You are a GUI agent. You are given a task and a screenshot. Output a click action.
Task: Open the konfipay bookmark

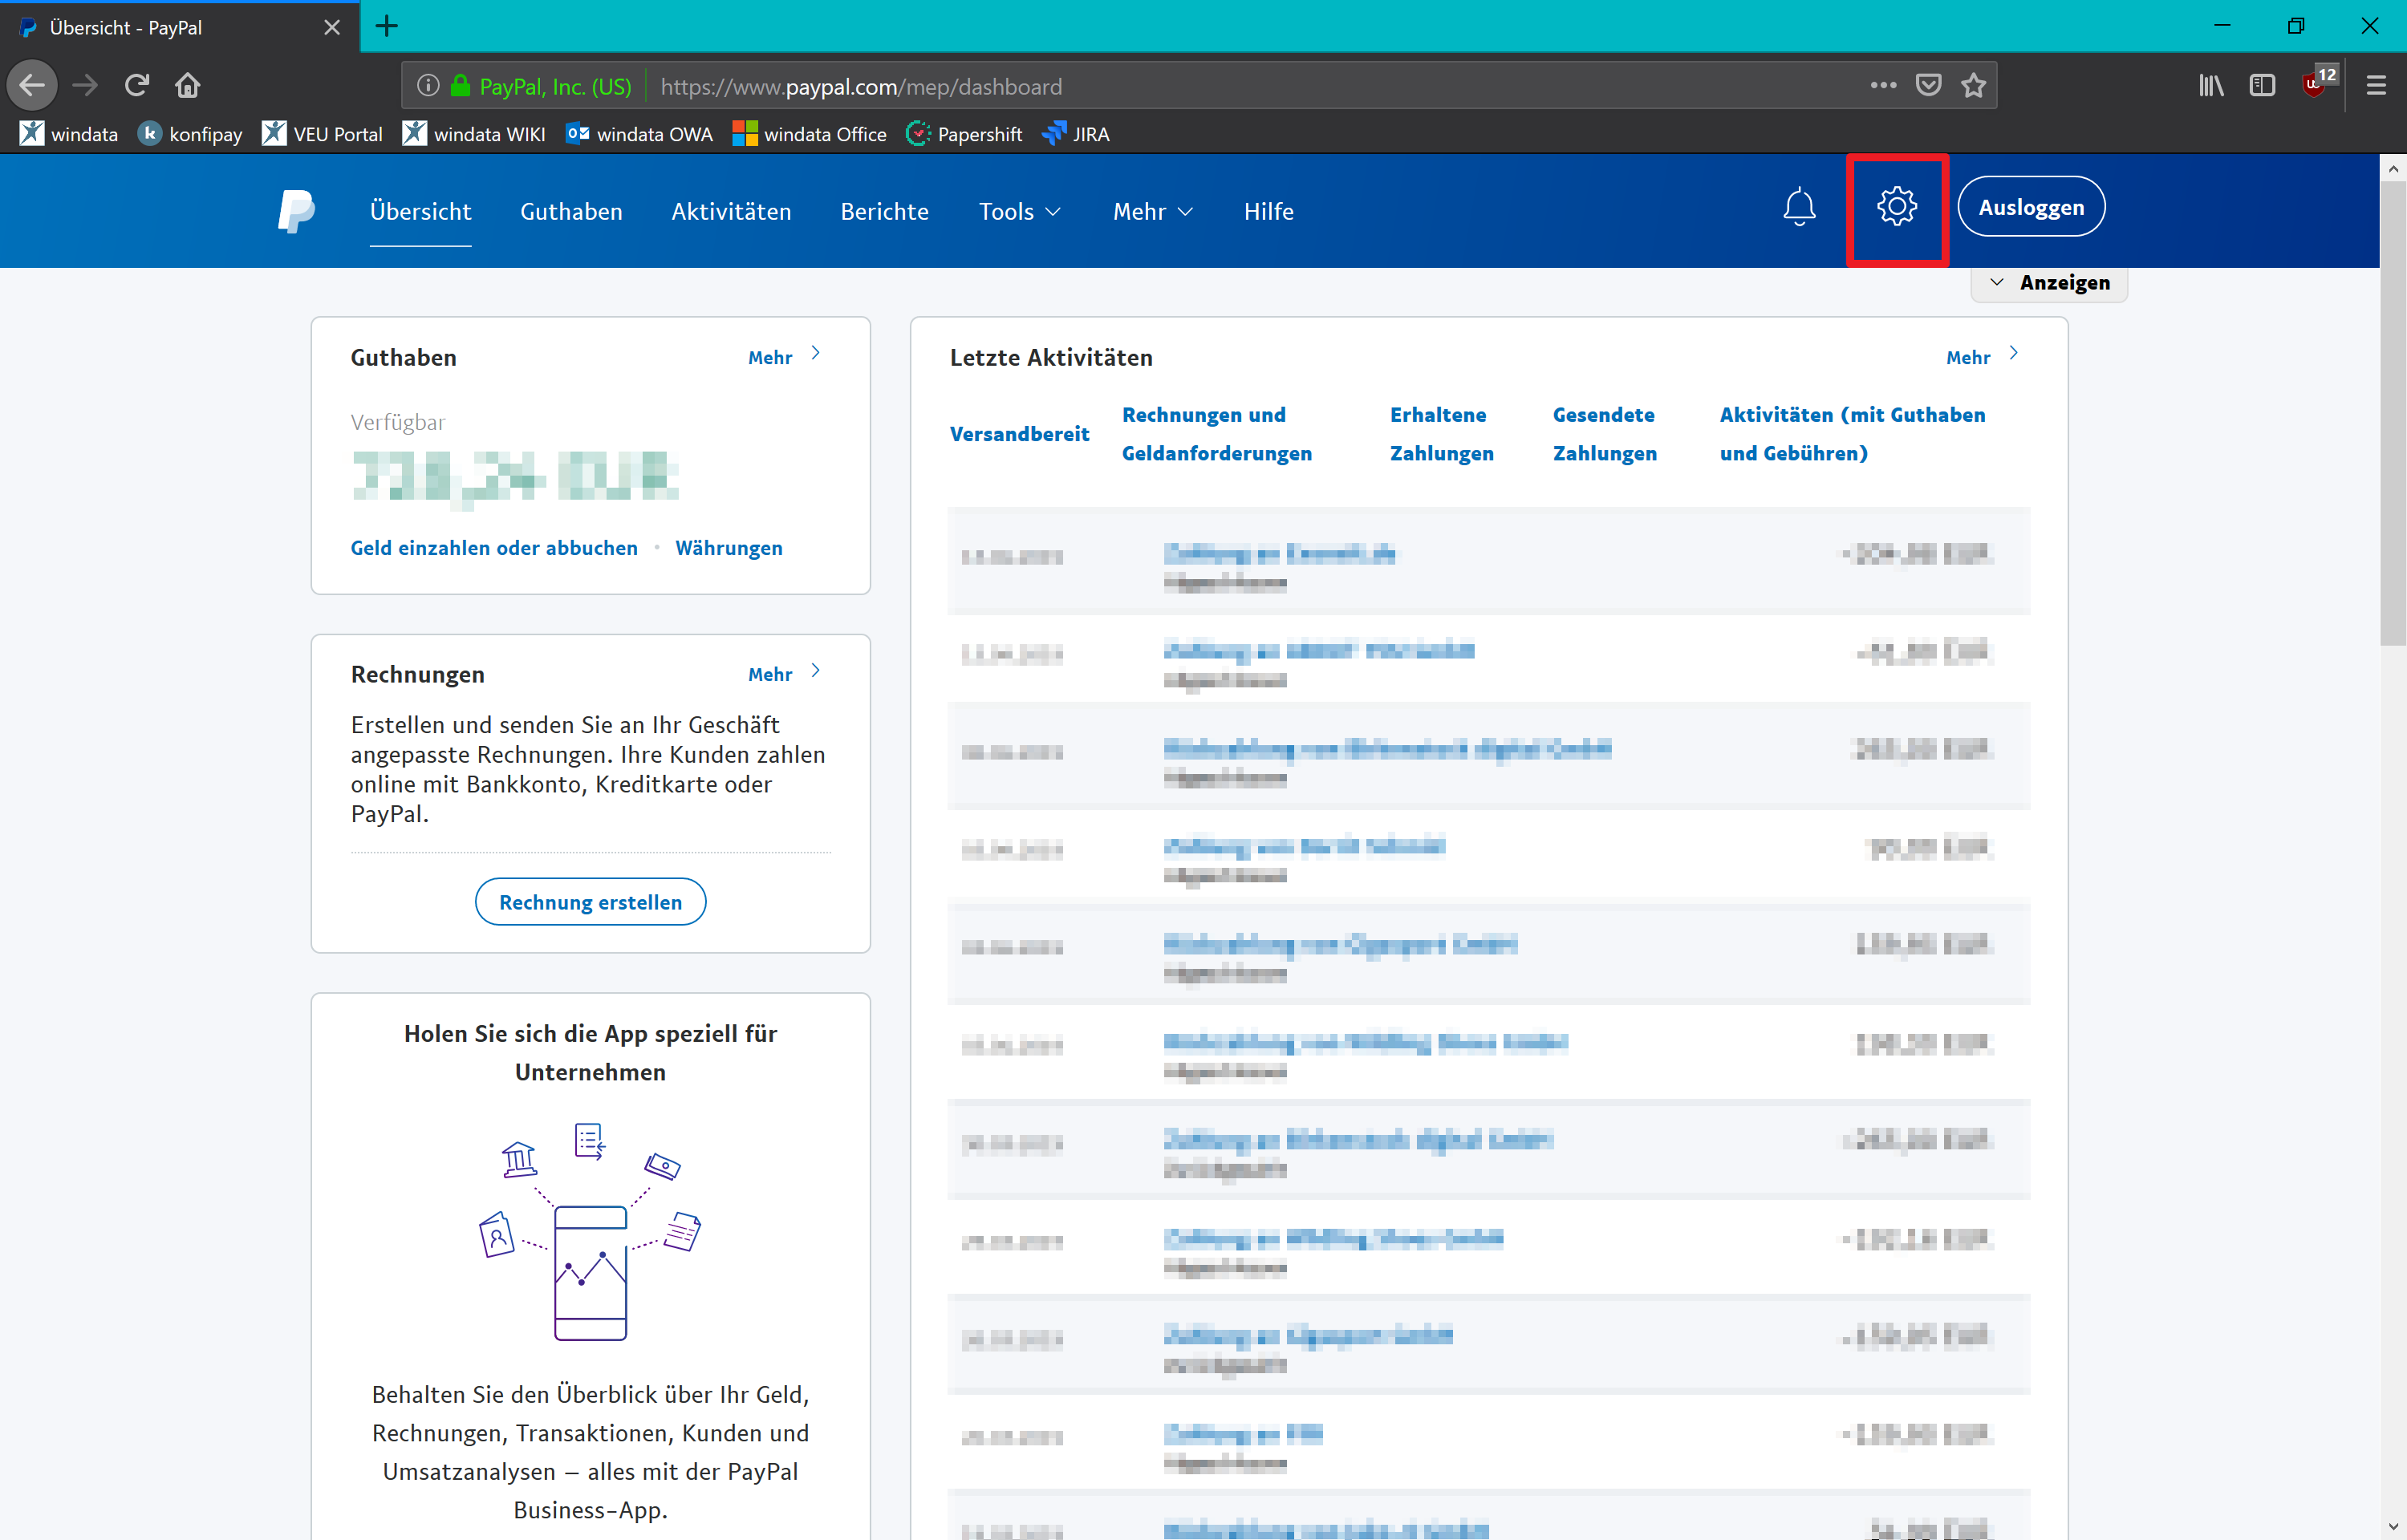(x=190, y=134)
